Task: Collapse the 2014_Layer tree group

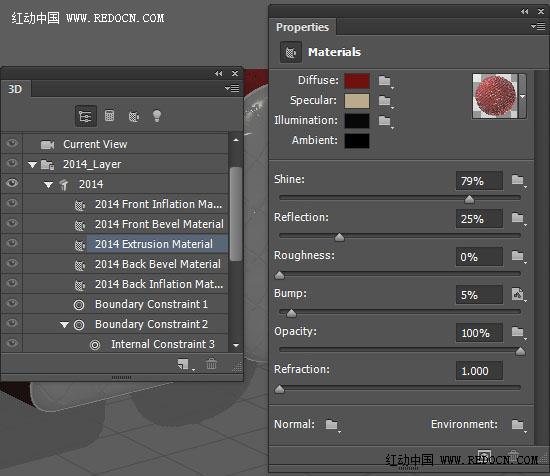Action: 32,165
